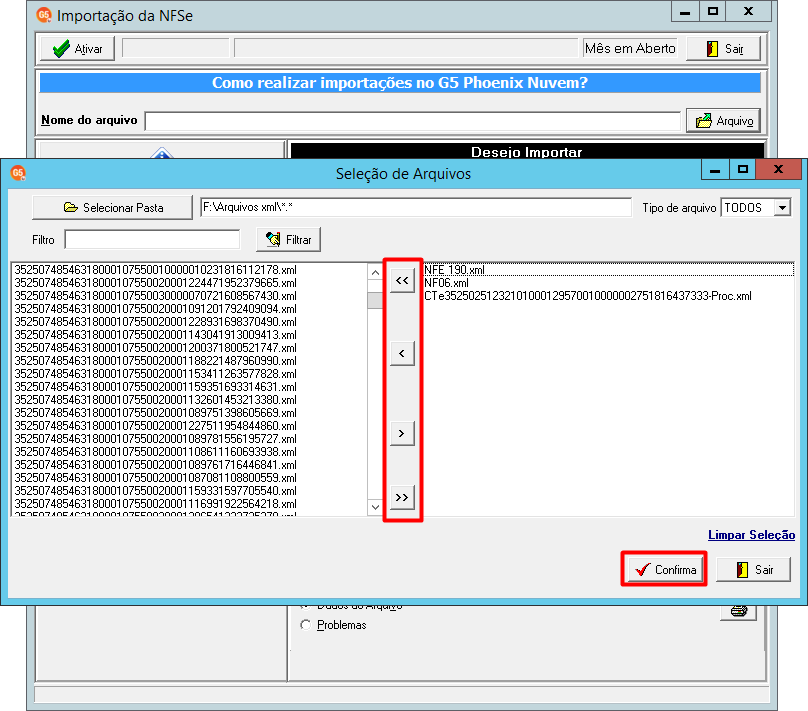Click into the Filtro text field

[x=152, y=240]
